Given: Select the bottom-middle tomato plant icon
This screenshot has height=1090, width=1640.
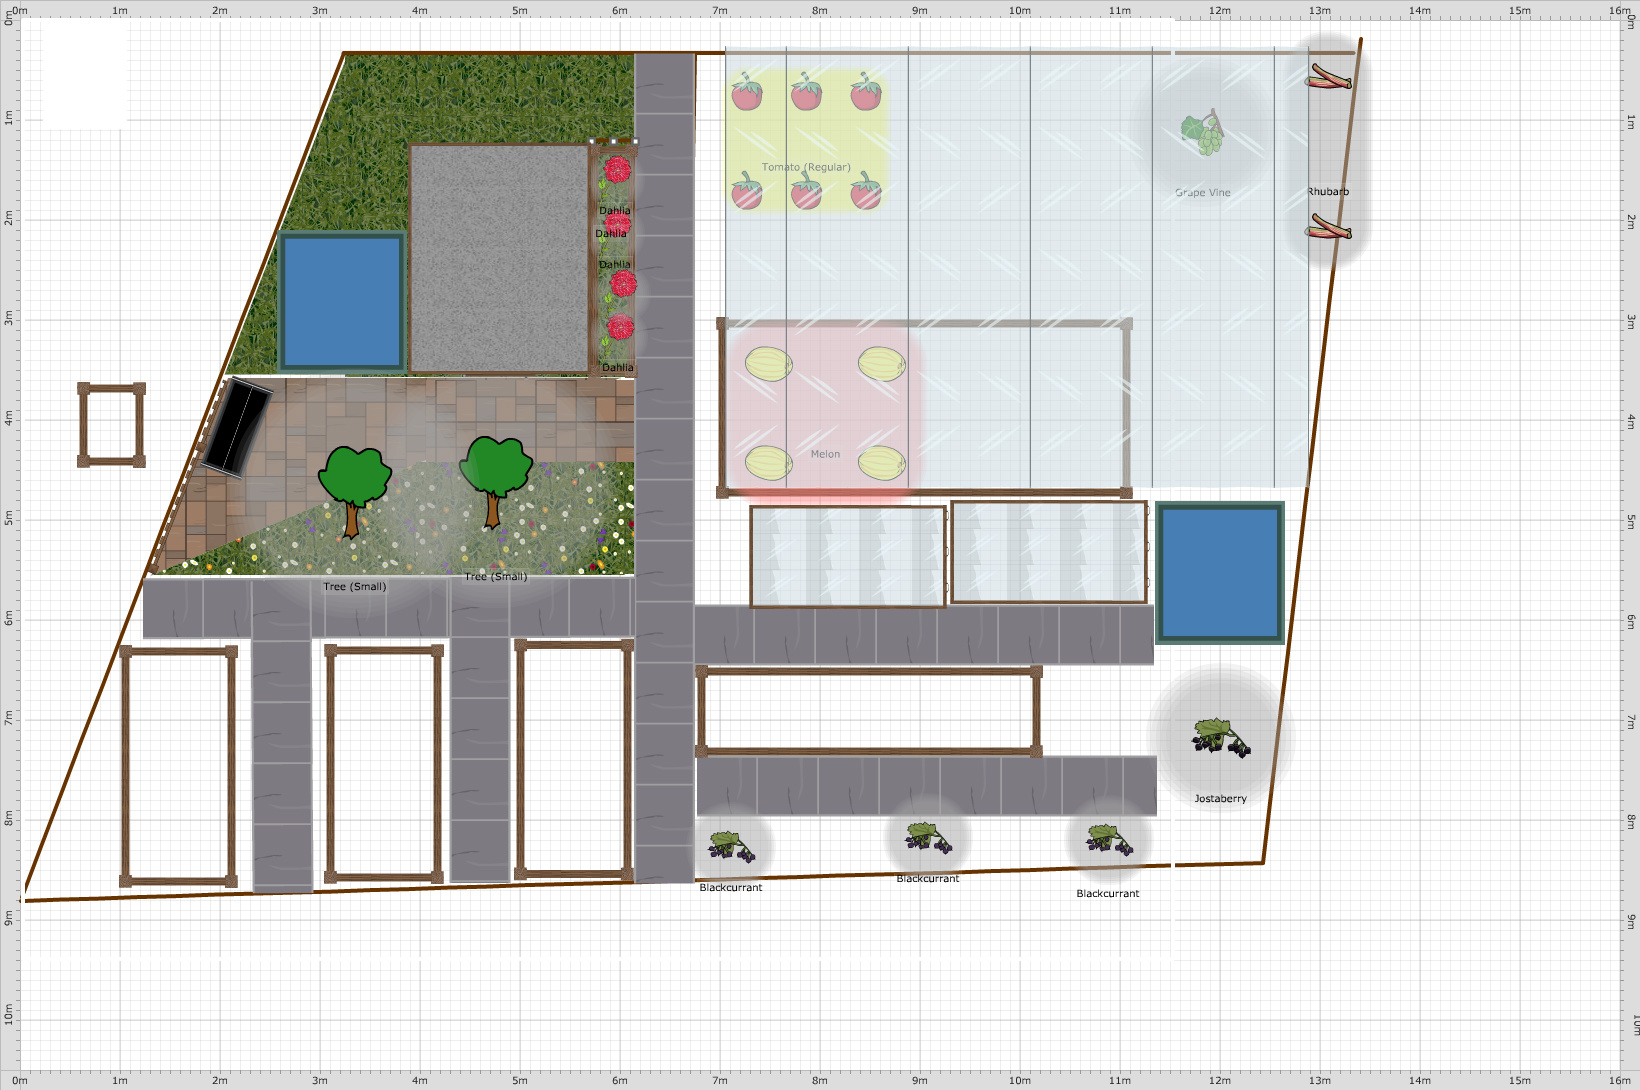Looking at the screenshot, I should click(806, 191).
